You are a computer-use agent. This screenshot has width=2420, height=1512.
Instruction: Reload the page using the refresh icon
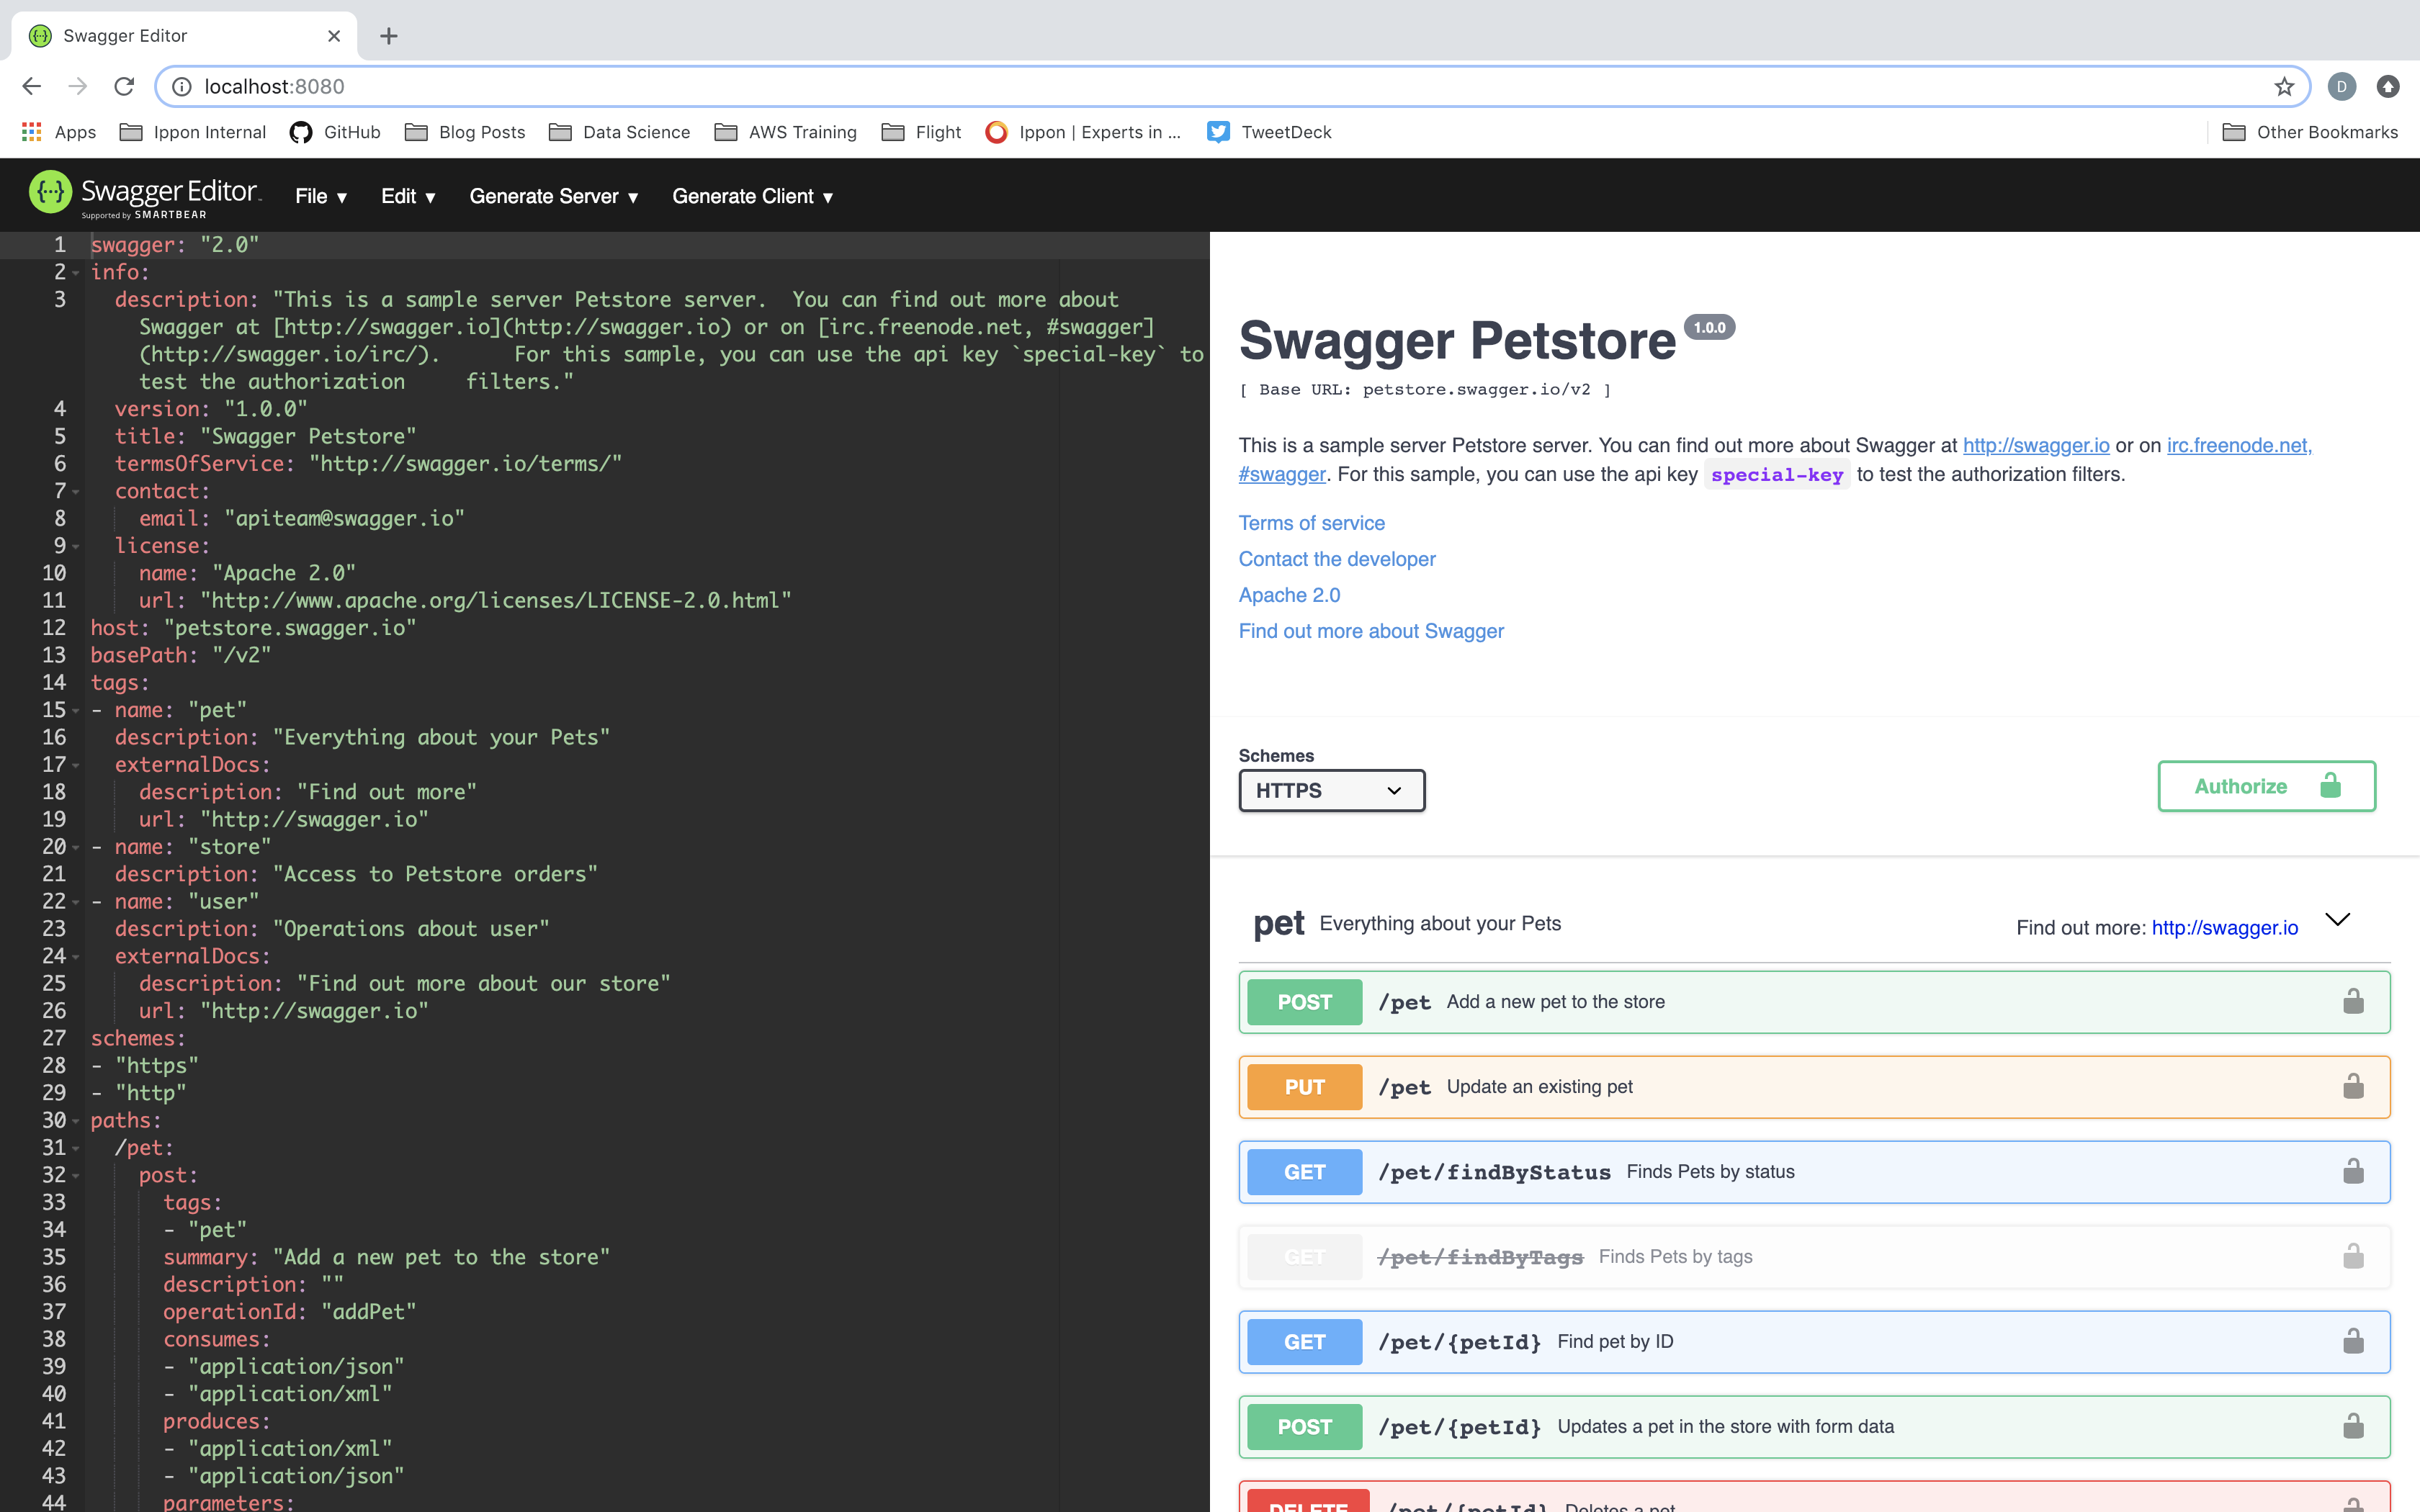(124, 87)
